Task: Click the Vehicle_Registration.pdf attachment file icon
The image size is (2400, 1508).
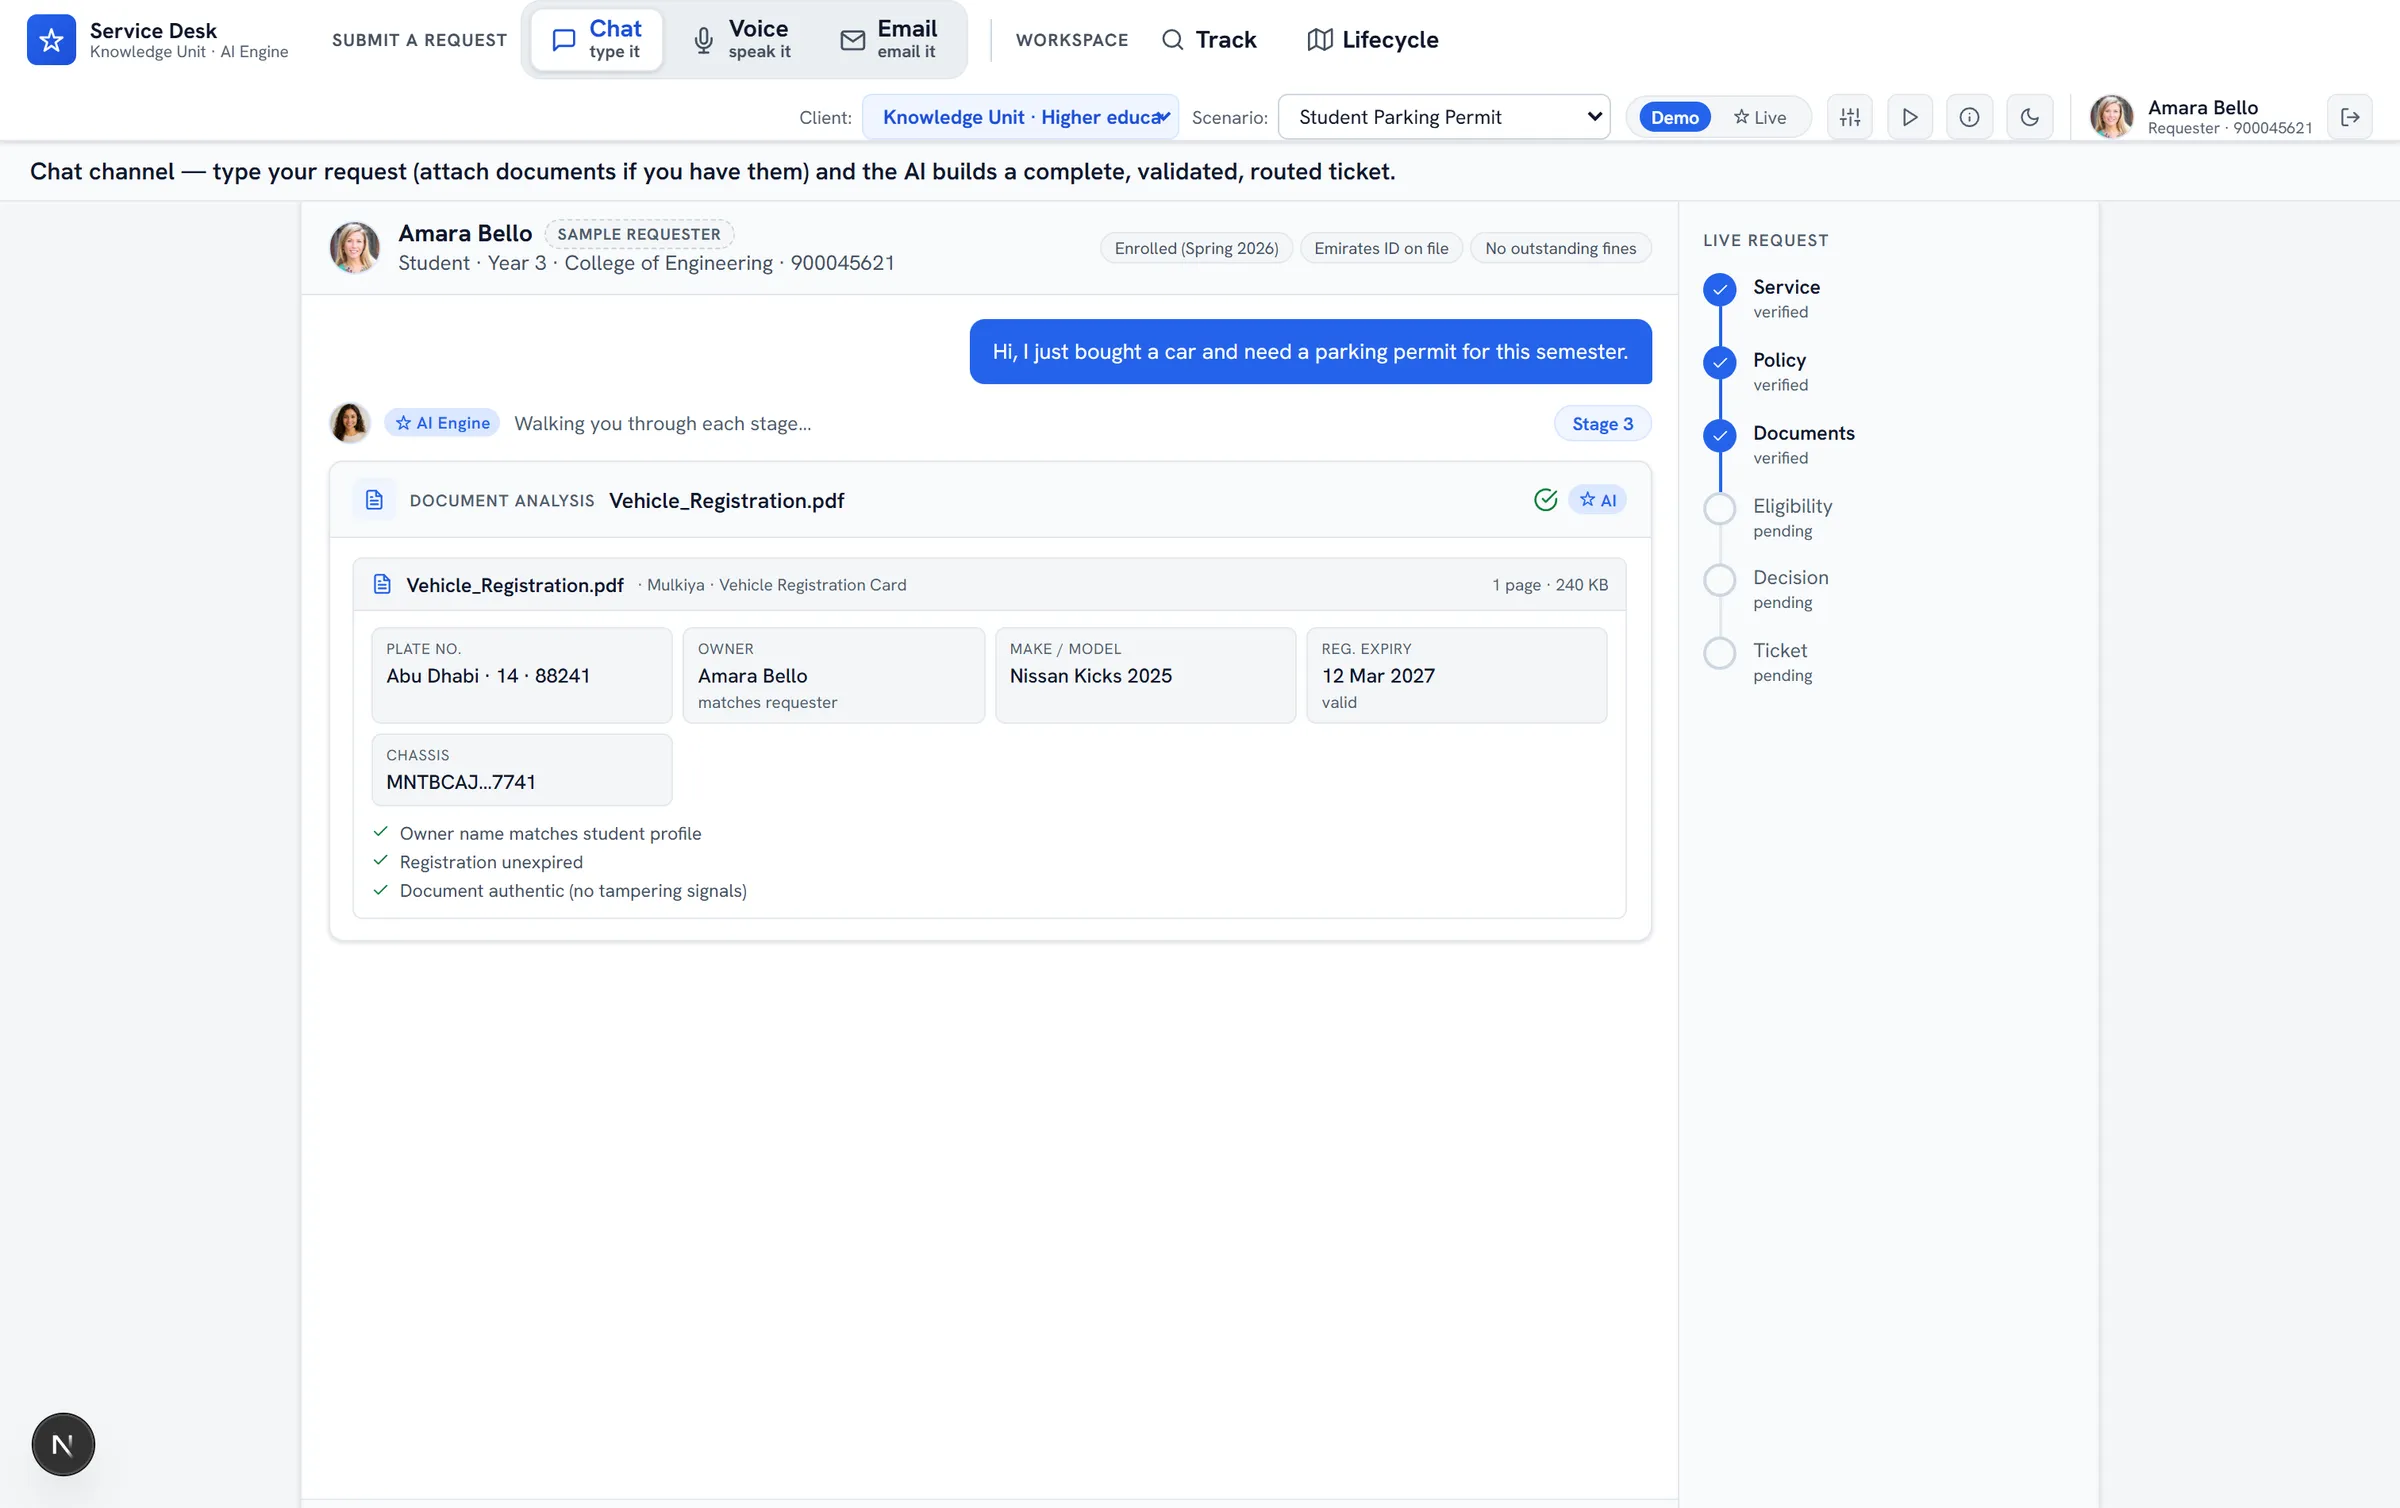Action: pos(382,585)
